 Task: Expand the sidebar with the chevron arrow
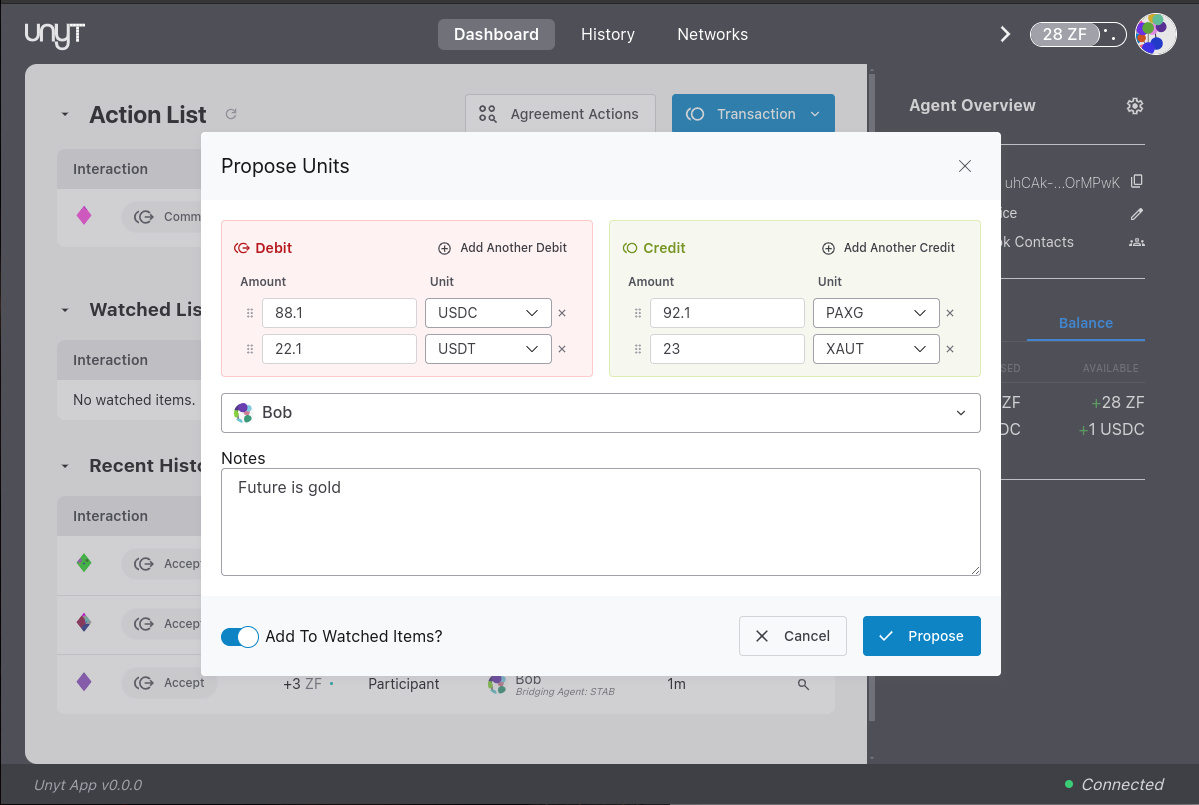pos(1005,33)
